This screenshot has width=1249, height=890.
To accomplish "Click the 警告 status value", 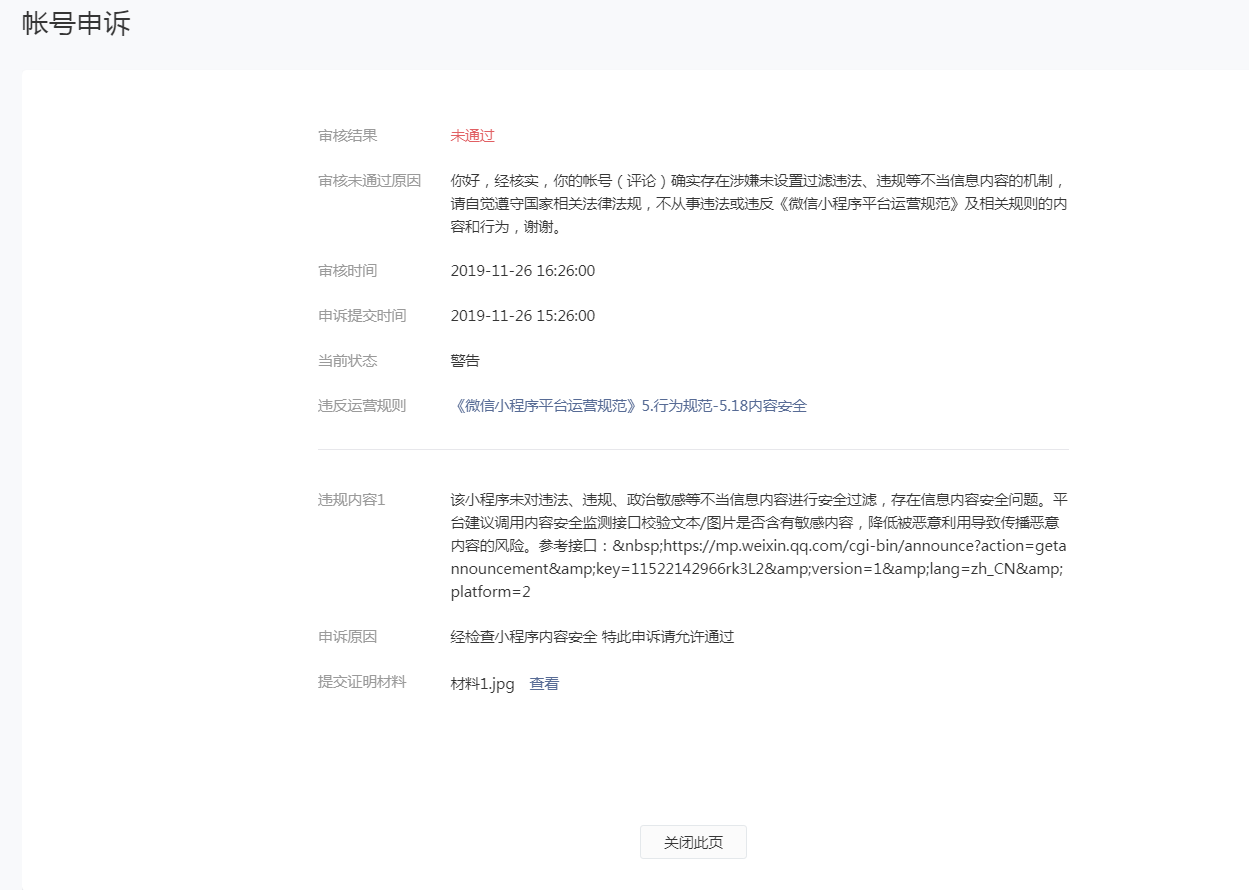I will coord(465,361).
